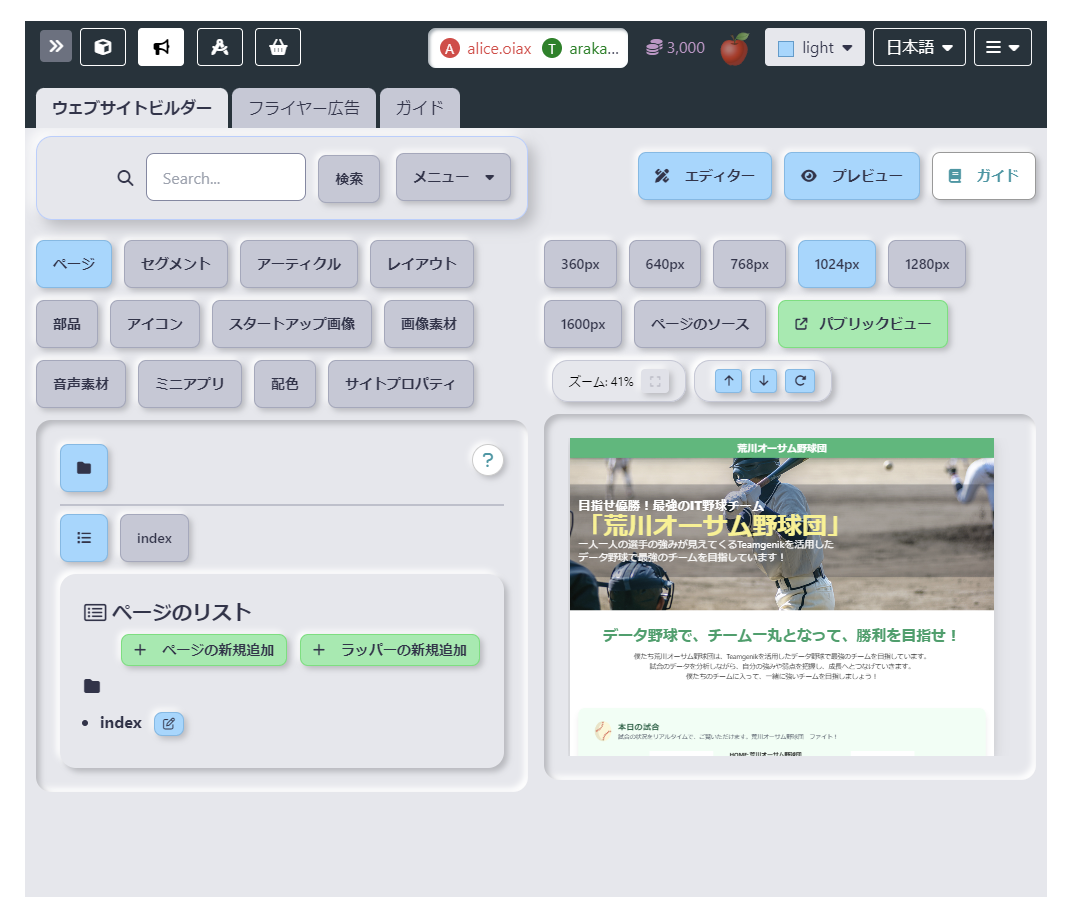Screen dimensions: 1072x918
Task: Click the ページのリスト heading
Action: point(181,612)
